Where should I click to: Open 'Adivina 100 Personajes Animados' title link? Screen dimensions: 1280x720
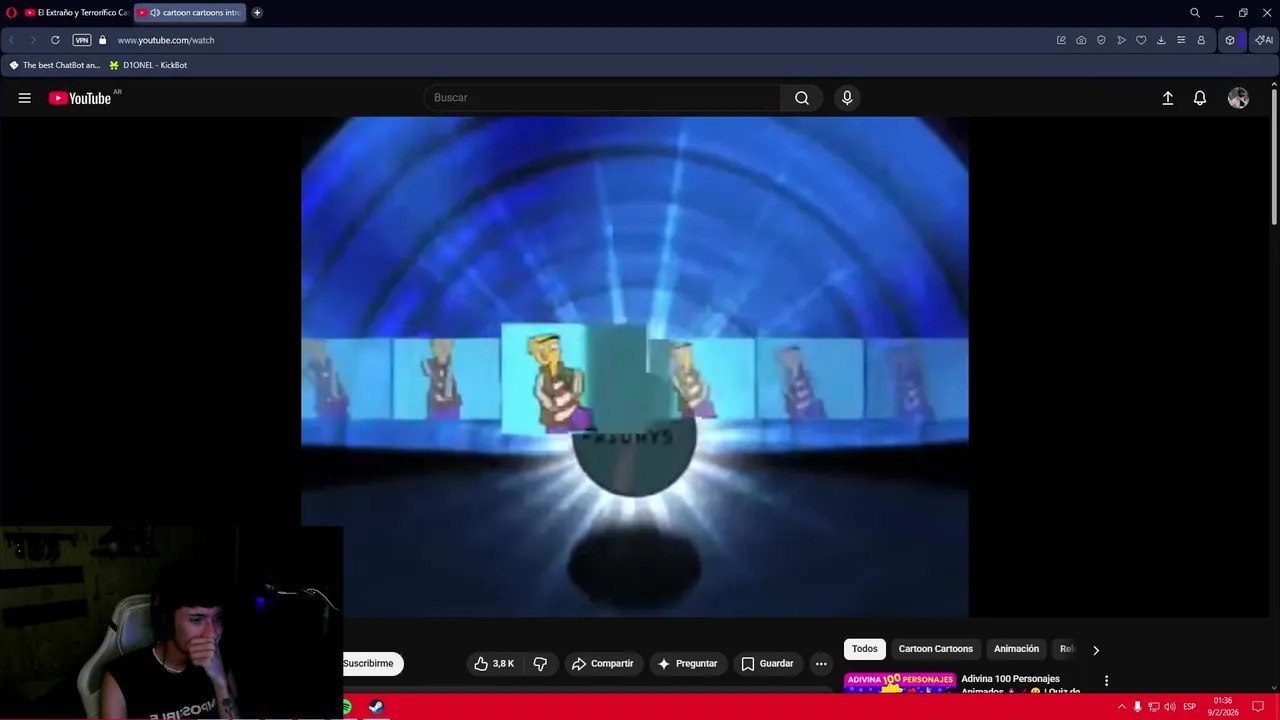1021,684
